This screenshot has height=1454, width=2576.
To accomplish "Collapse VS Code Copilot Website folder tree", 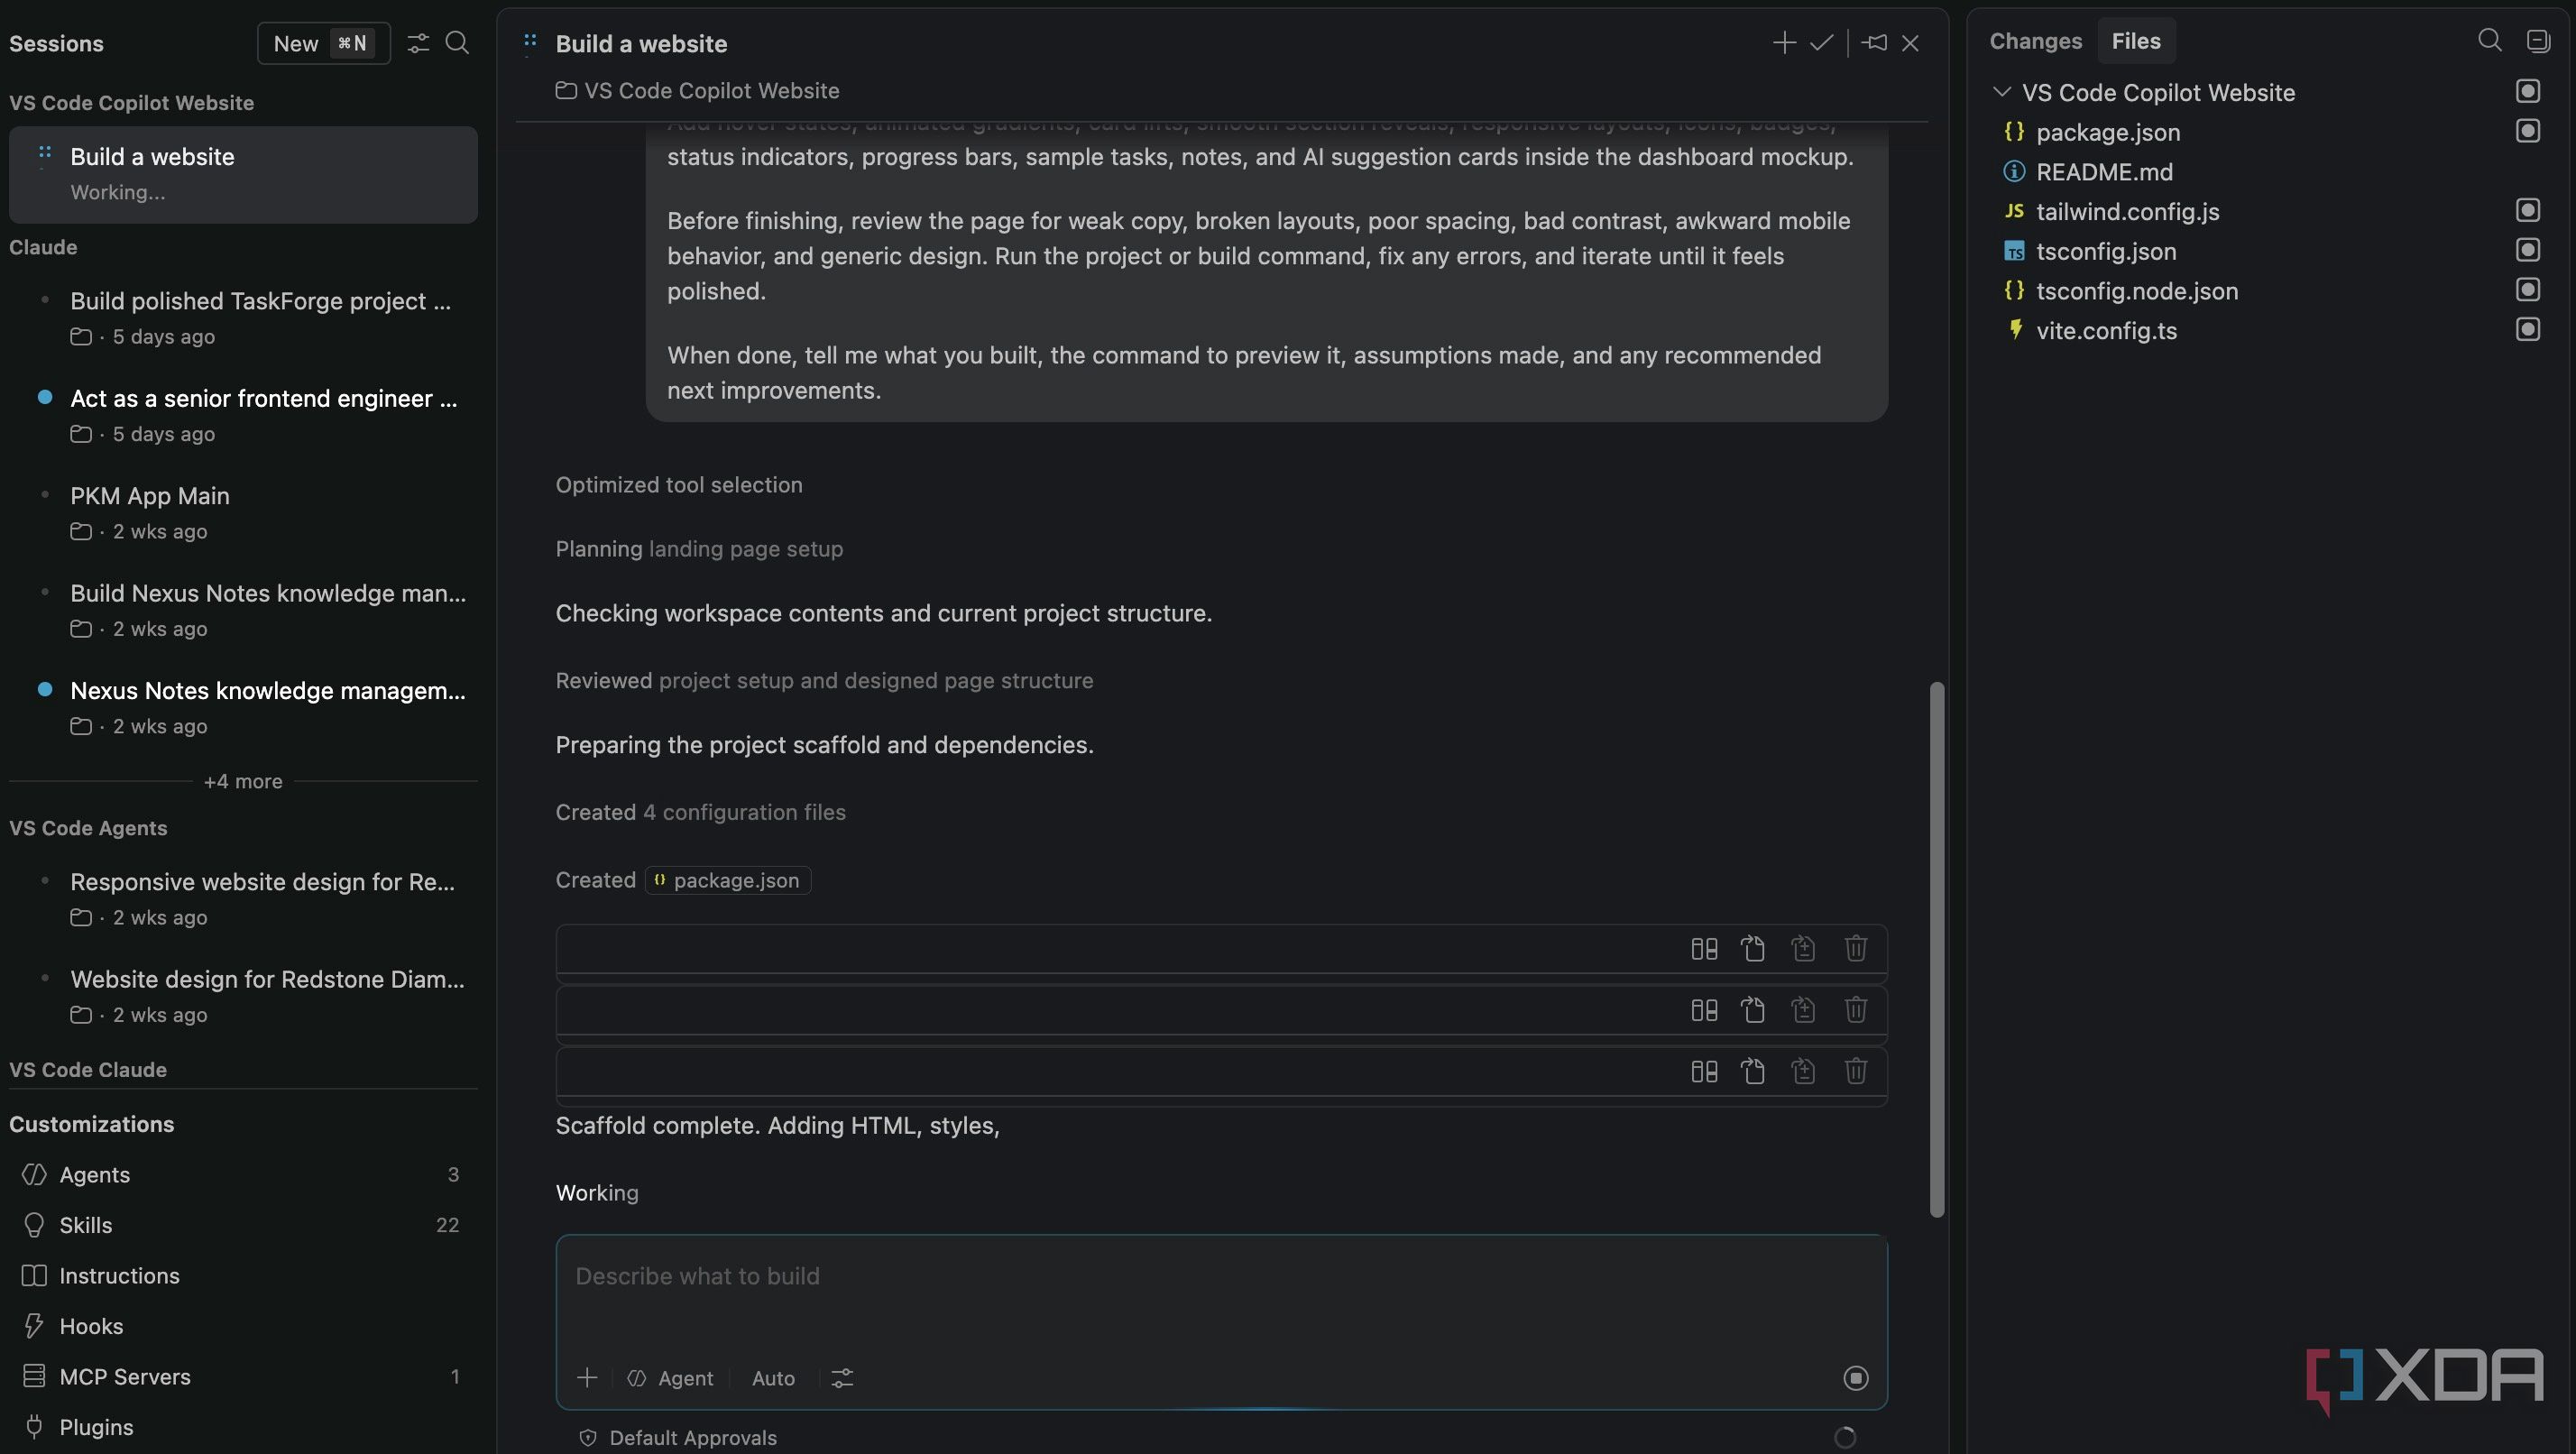I will 2001,92.
